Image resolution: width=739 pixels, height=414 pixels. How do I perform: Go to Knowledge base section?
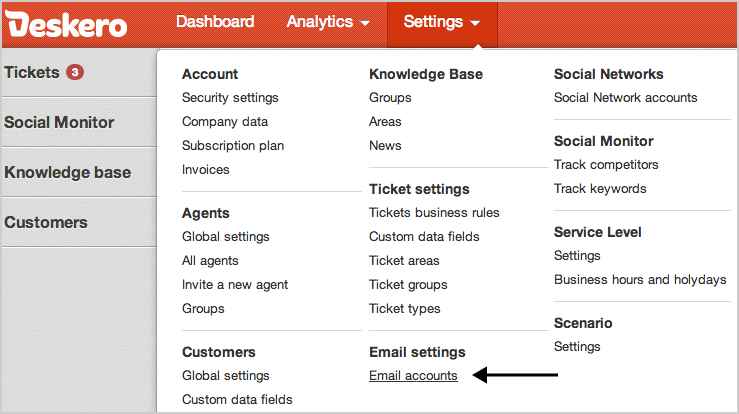(67, 172)
